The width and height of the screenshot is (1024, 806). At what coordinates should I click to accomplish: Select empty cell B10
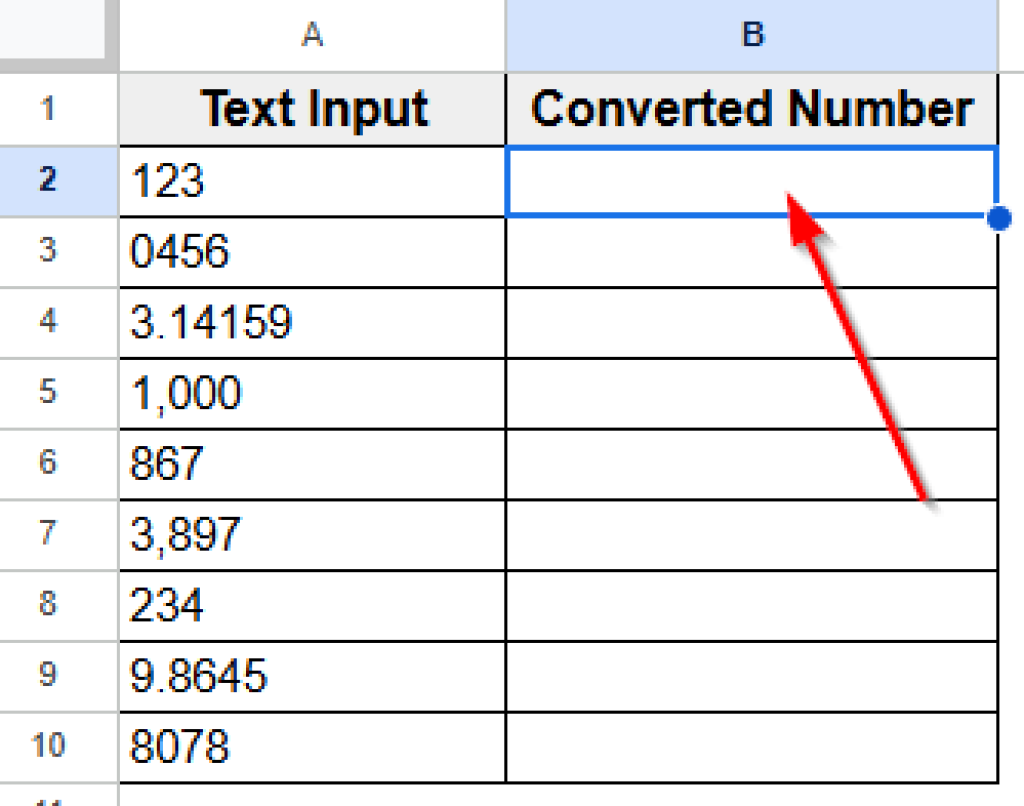tap(751, 746)
